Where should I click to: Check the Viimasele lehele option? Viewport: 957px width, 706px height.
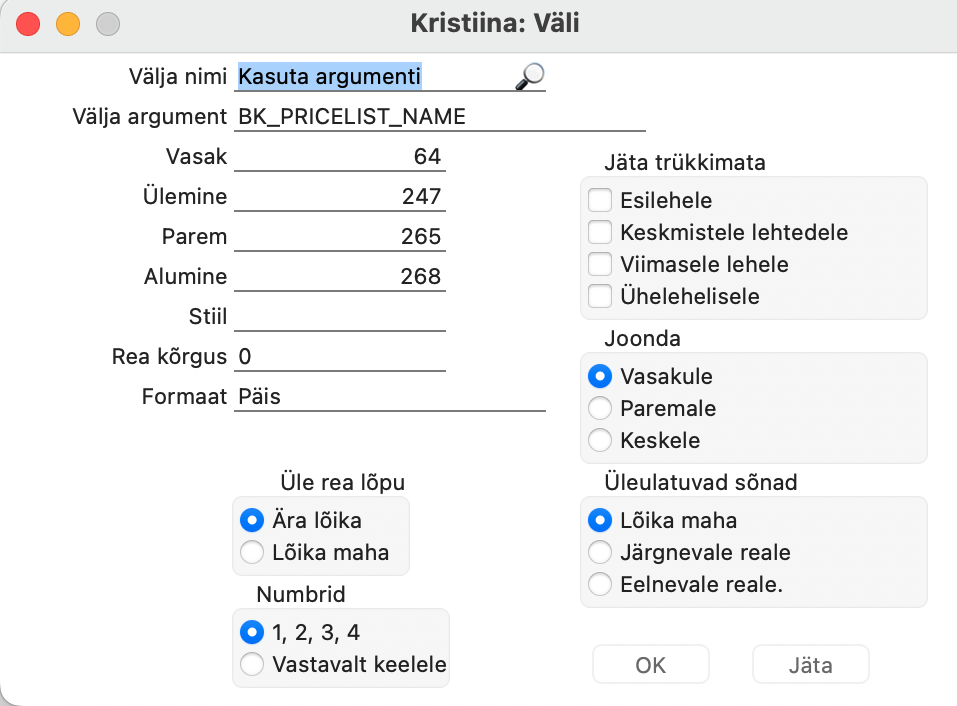pos(600,264)
